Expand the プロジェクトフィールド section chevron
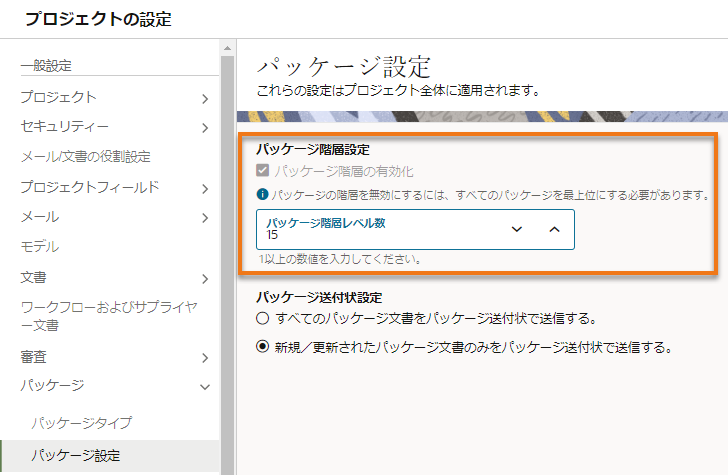 click(x=205, y=189)
